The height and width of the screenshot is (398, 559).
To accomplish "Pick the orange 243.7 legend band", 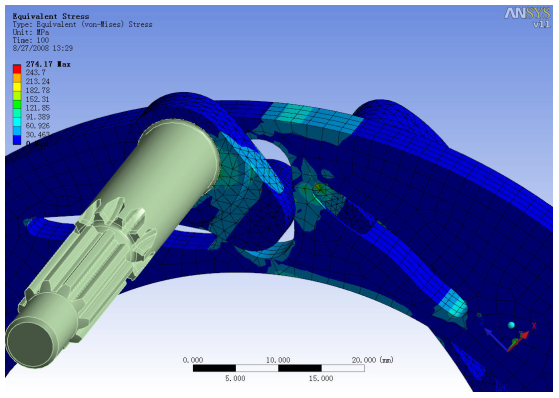I will click(x=17, y=77).
